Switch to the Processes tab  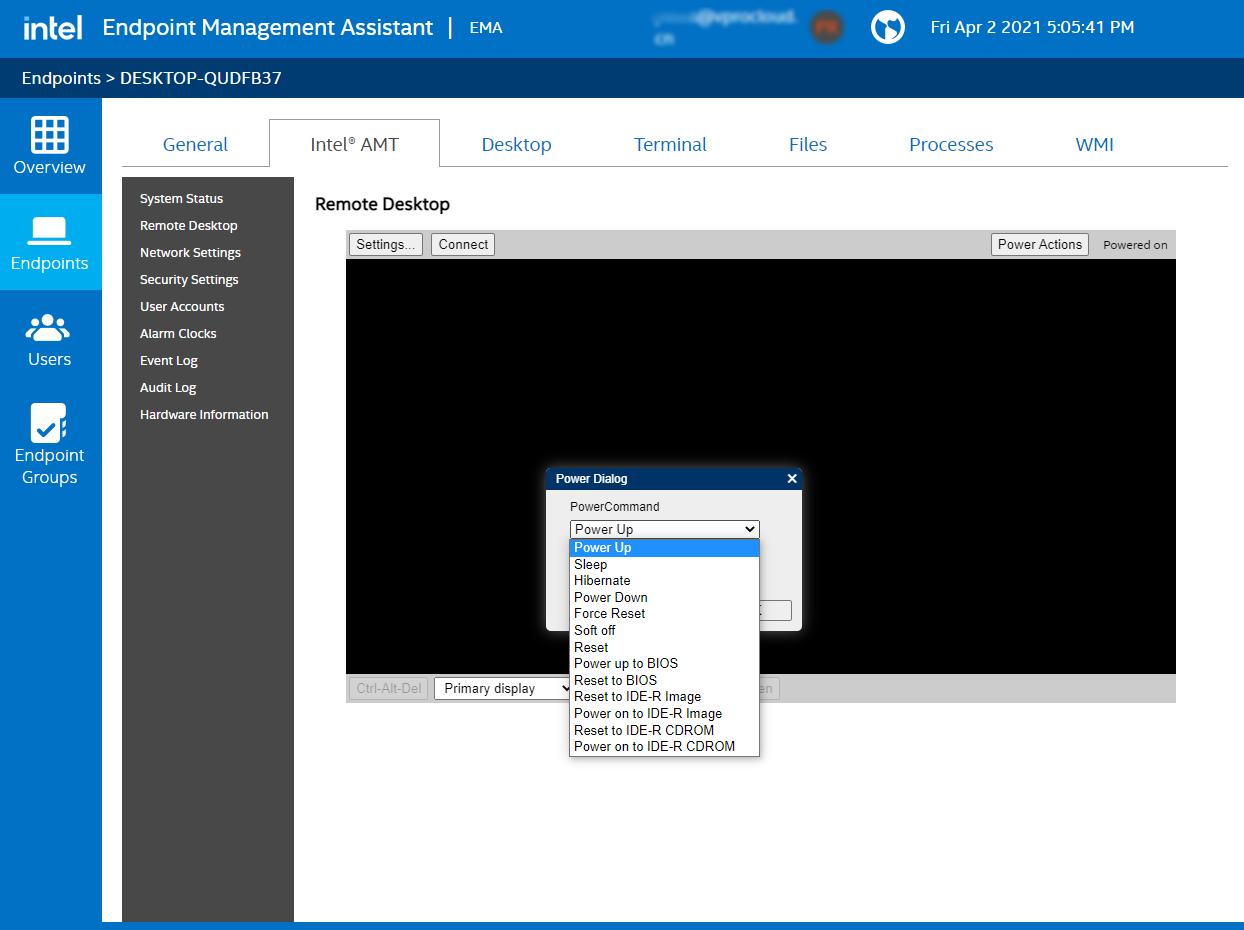pos(950,144)
